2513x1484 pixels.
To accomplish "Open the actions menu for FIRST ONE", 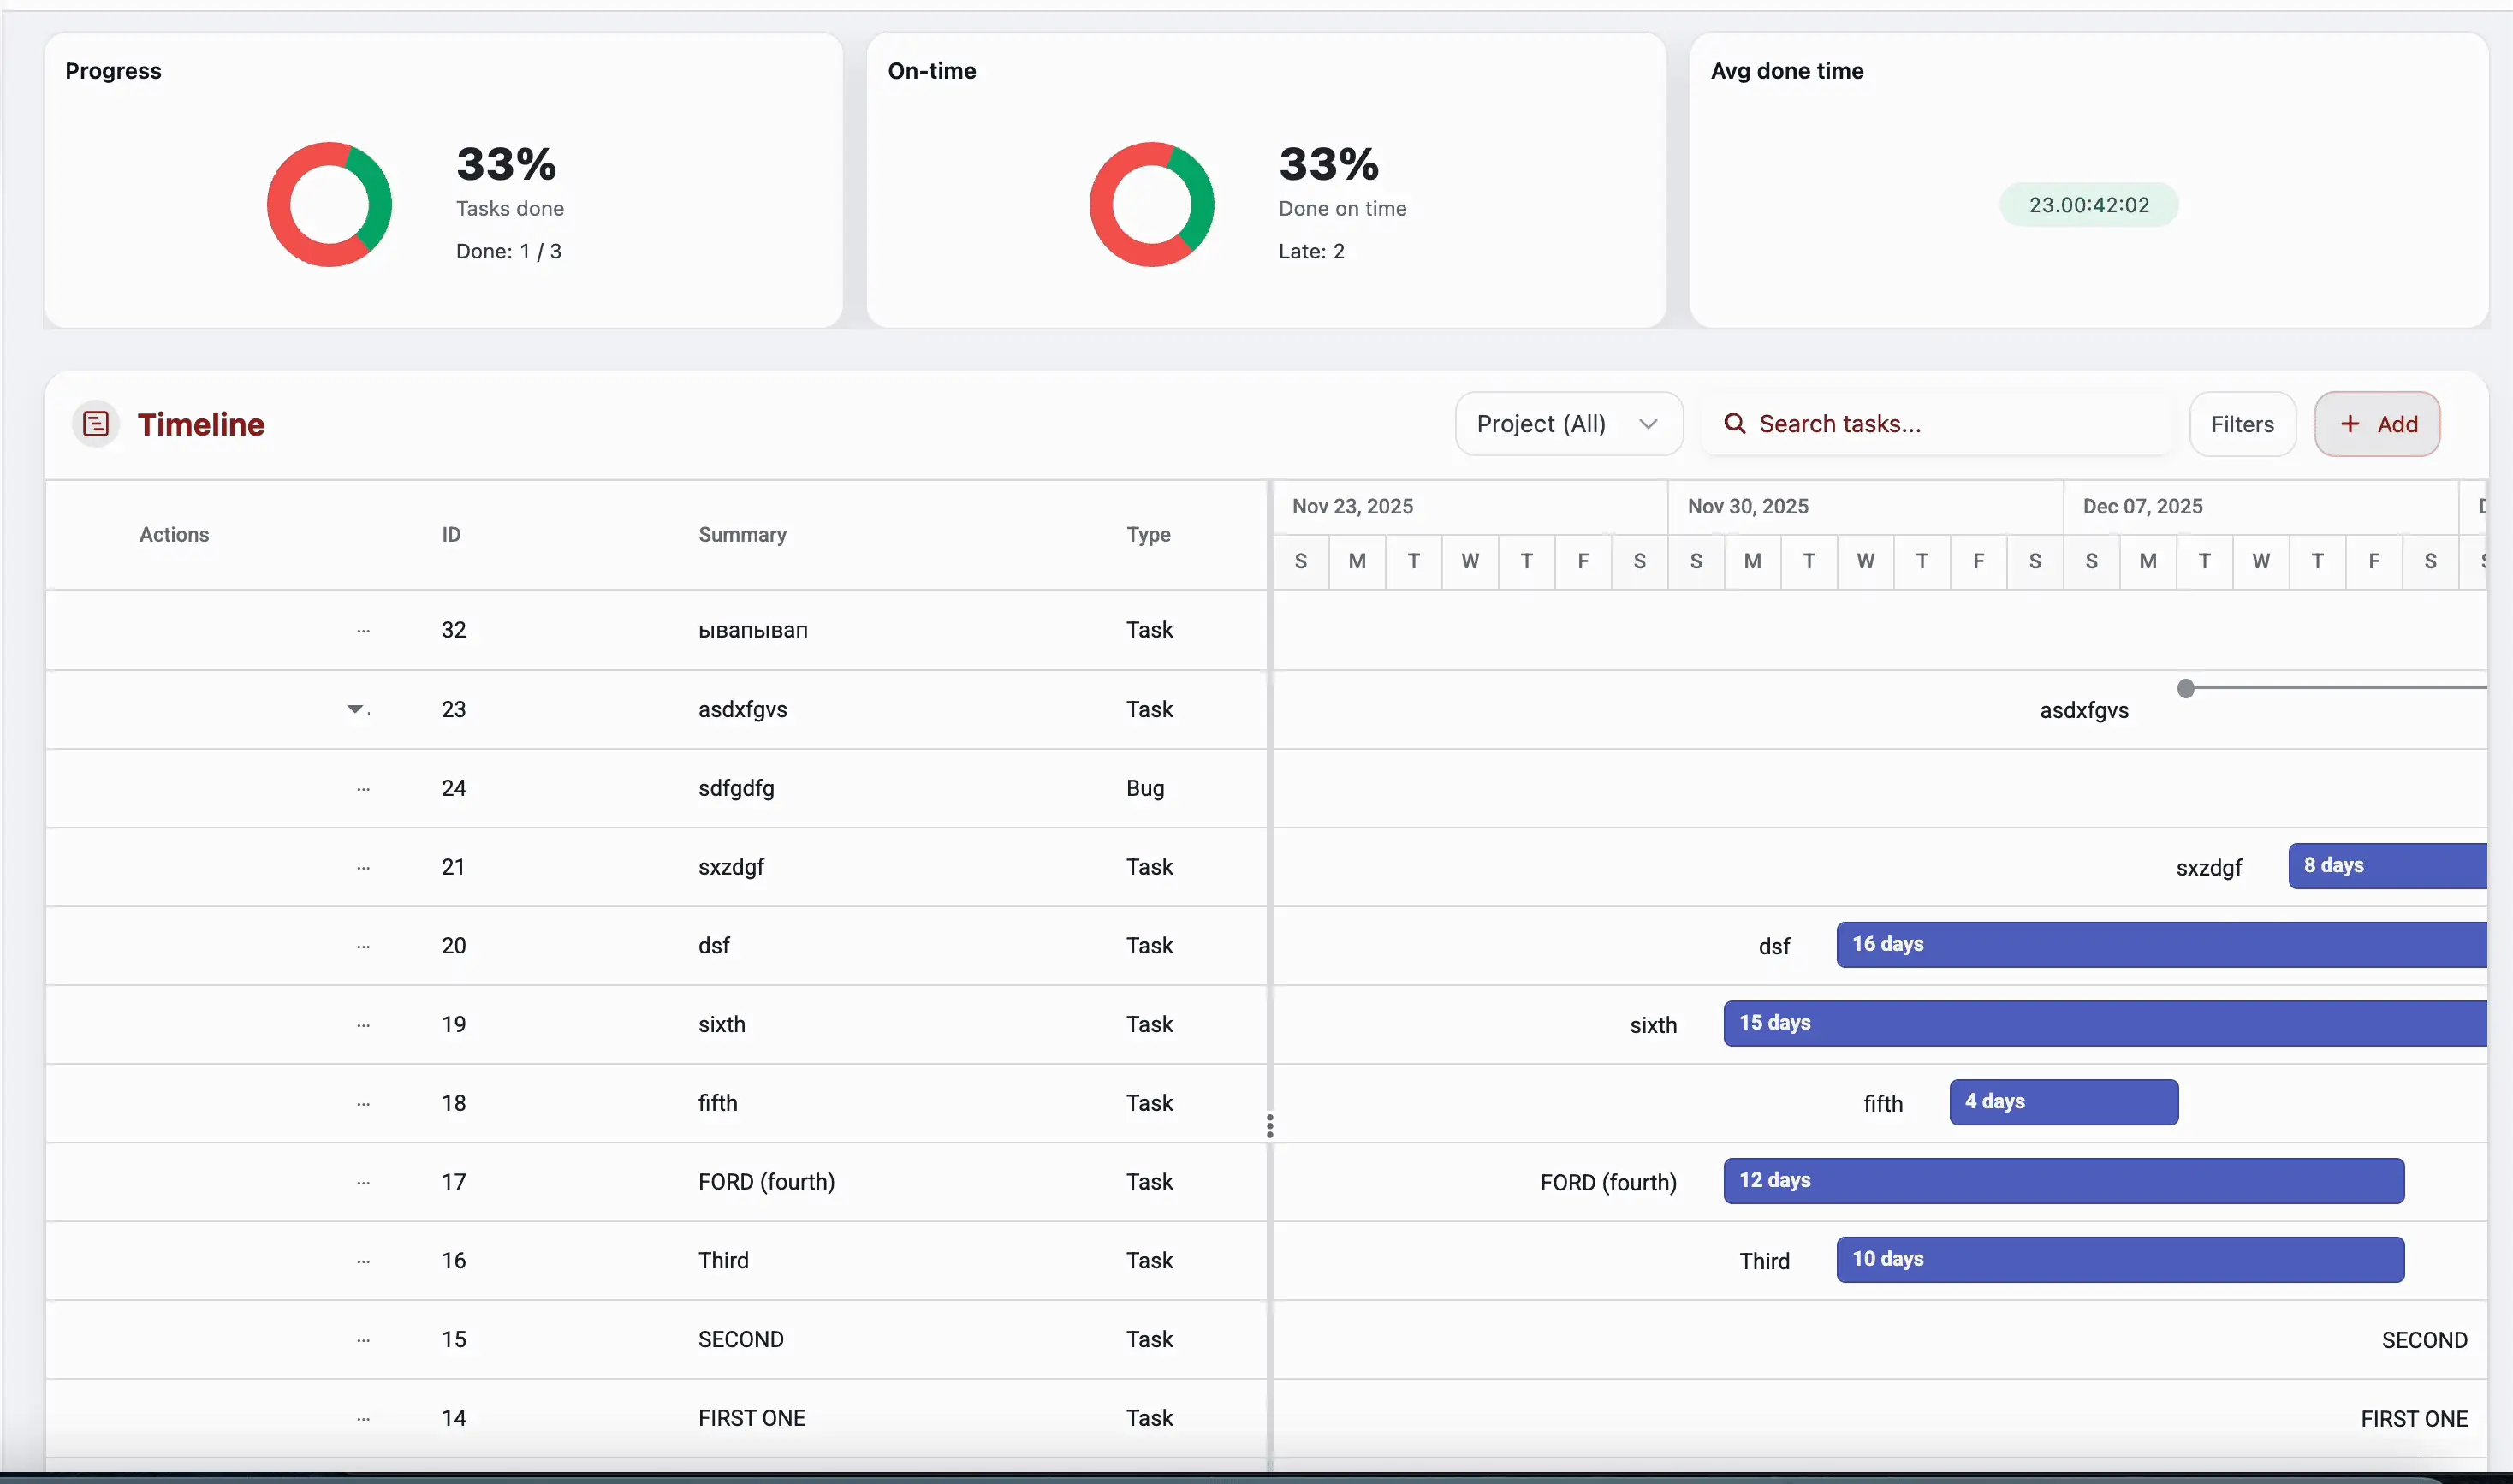I will click(362, 1417).
